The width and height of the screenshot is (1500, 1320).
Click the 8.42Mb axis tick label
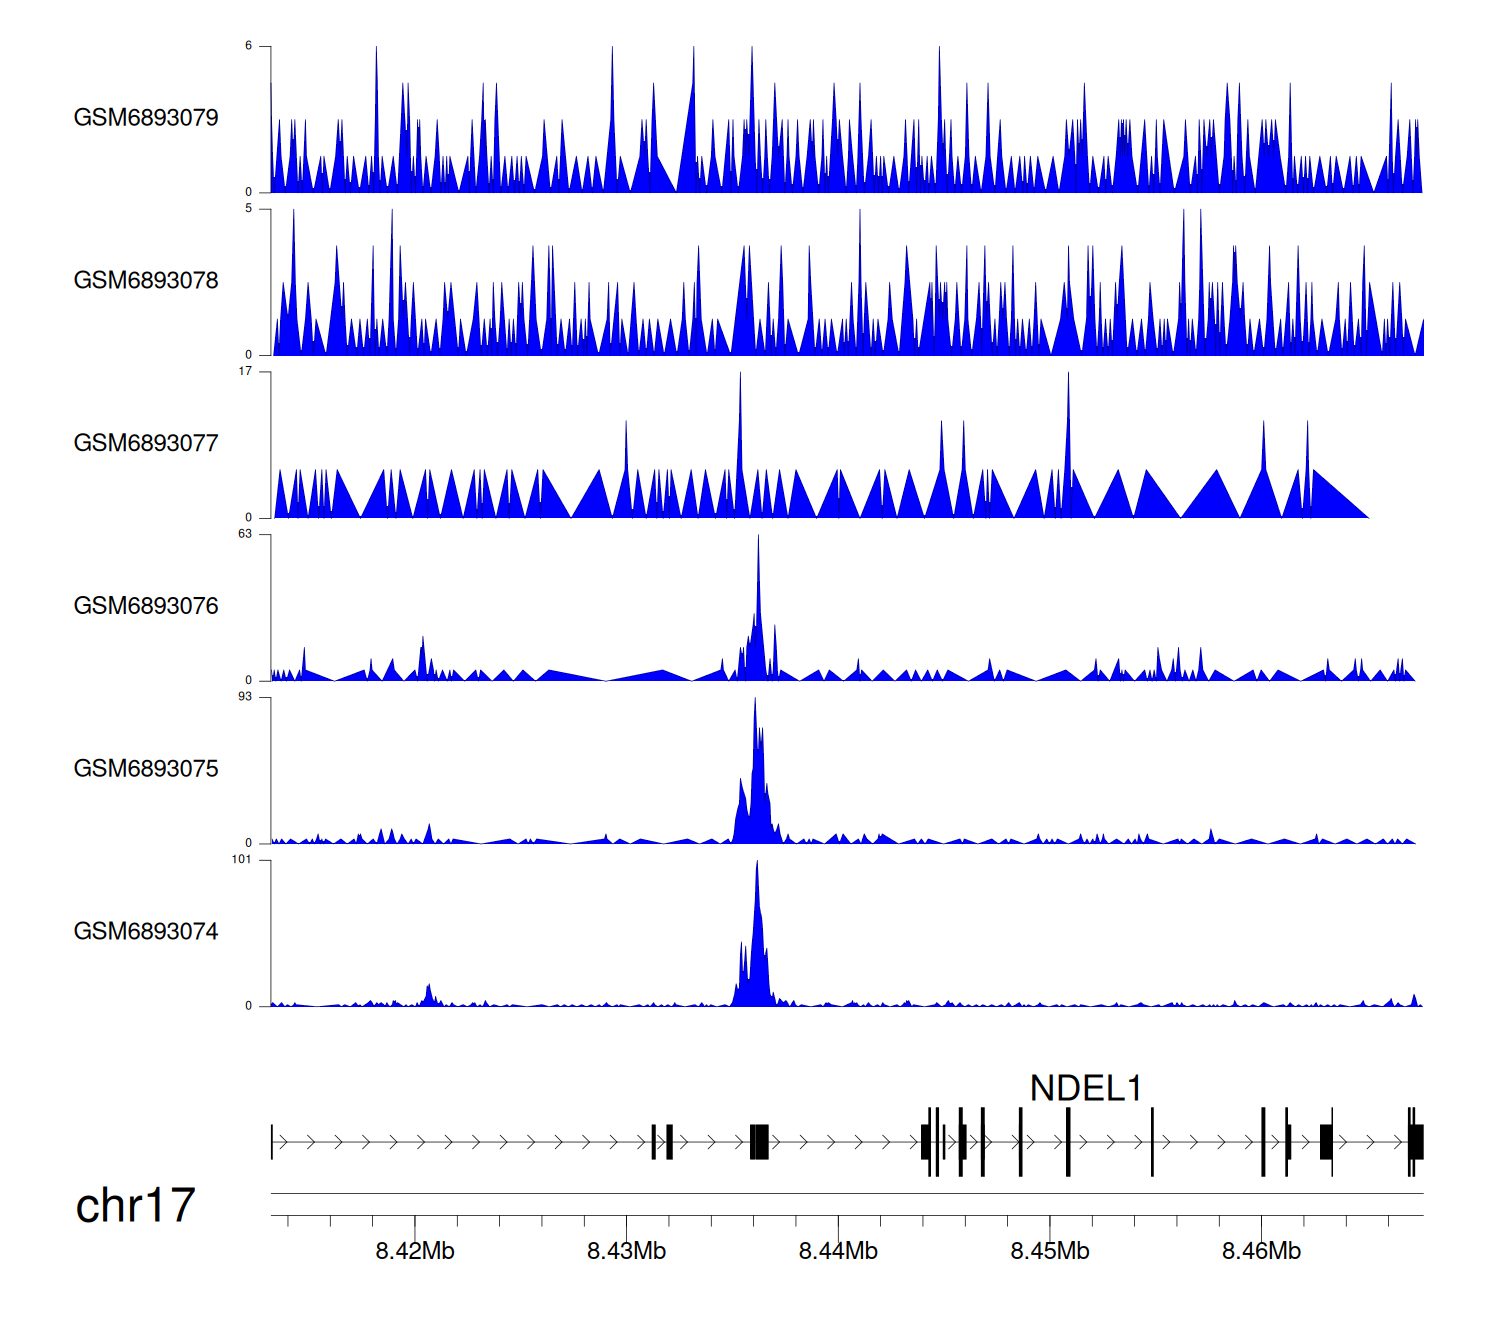[x=415, y=1251]
